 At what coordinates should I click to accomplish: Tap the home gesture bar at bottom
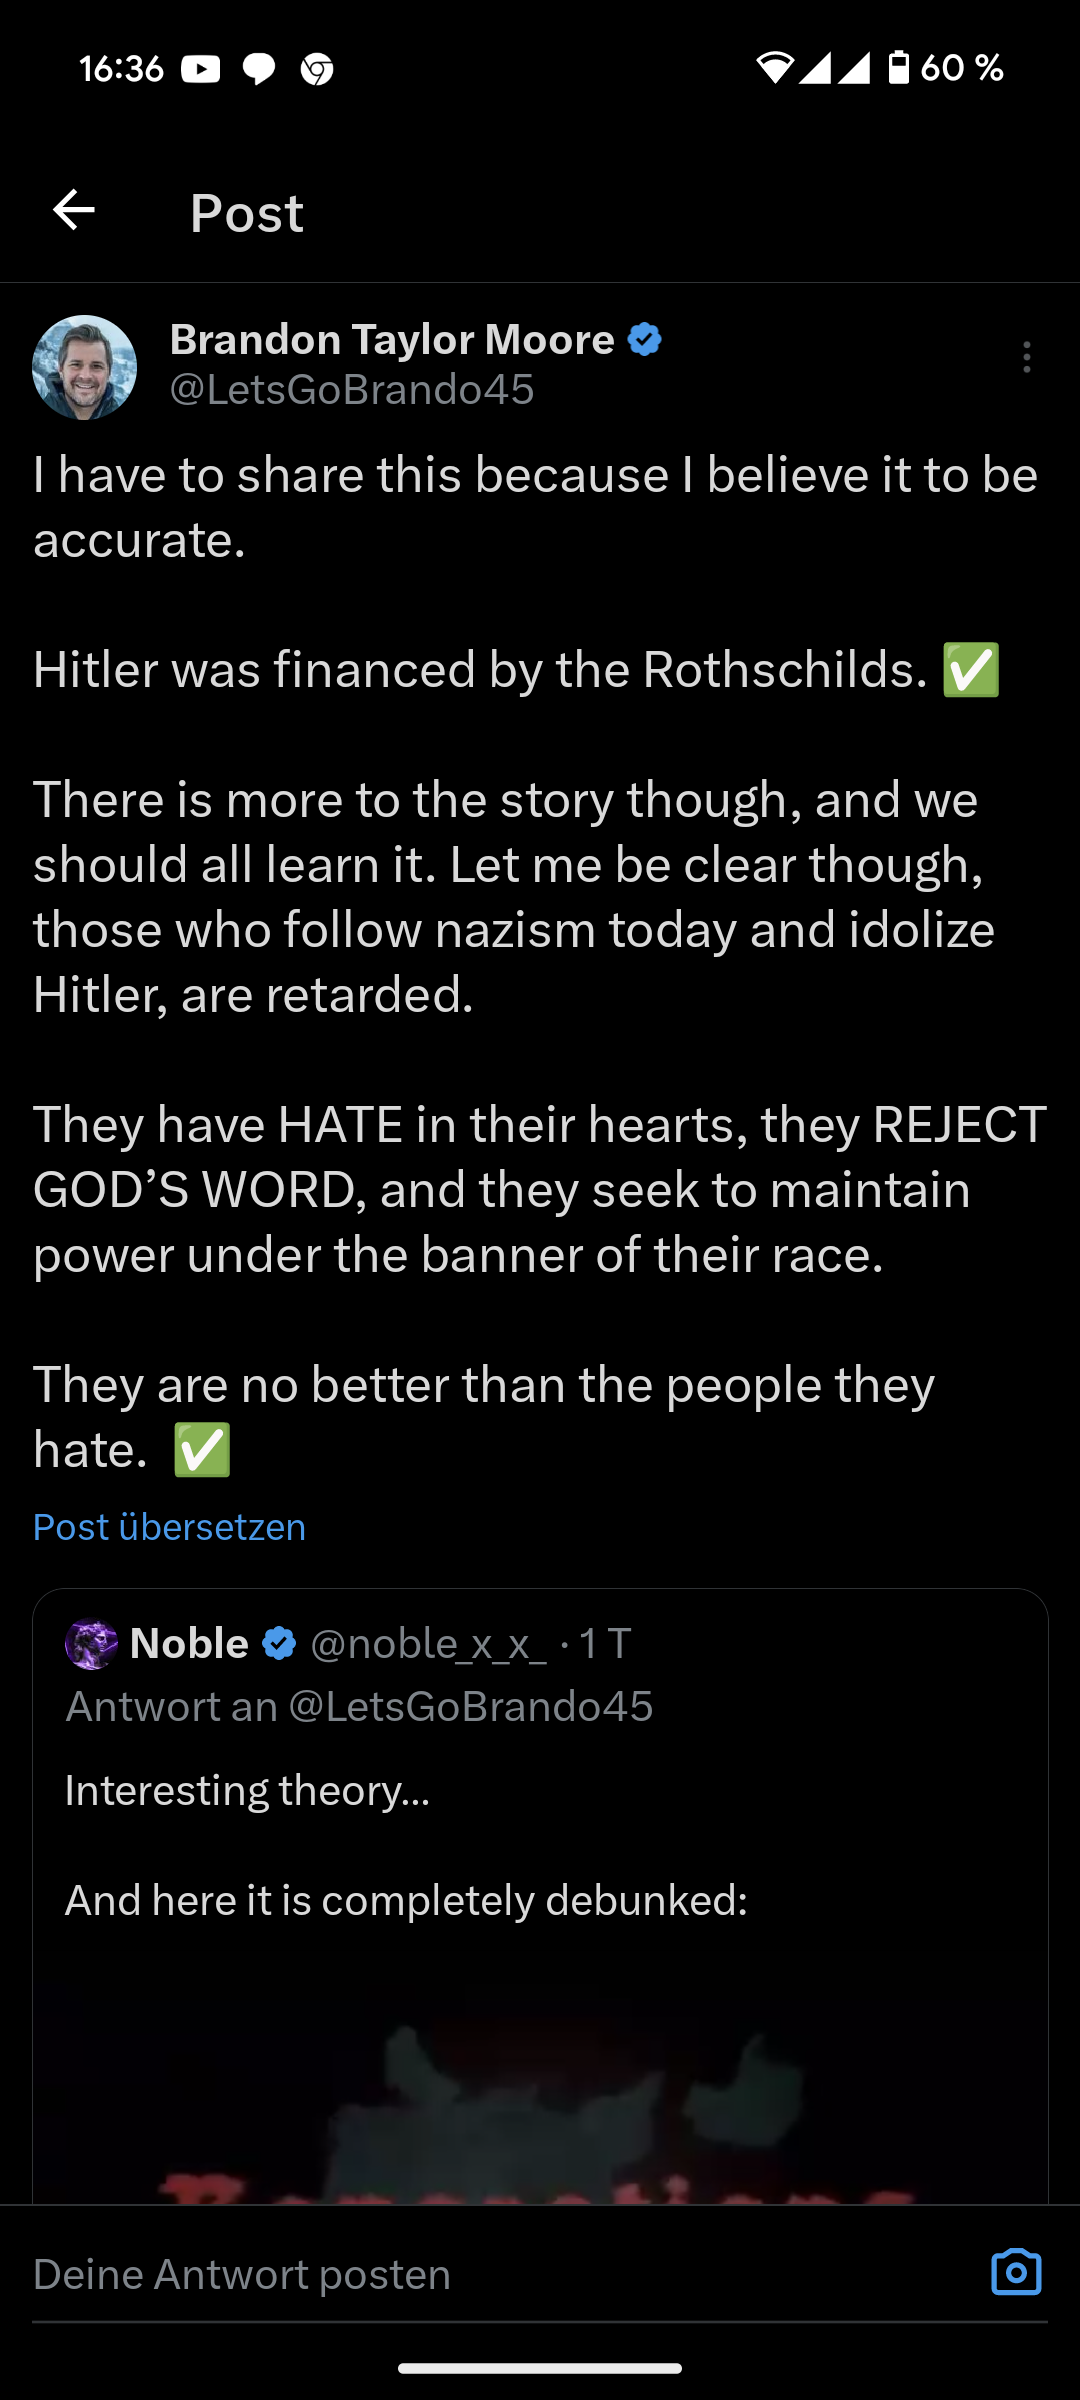[540, 2368]
